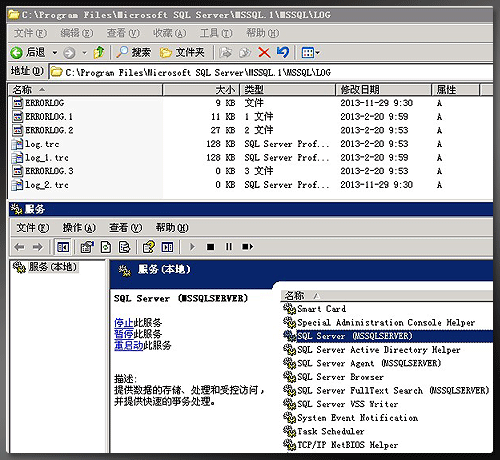Open Services window 帮助(H) menu
The height and width of the screenshot is (460, 500).
click(172, 228)
